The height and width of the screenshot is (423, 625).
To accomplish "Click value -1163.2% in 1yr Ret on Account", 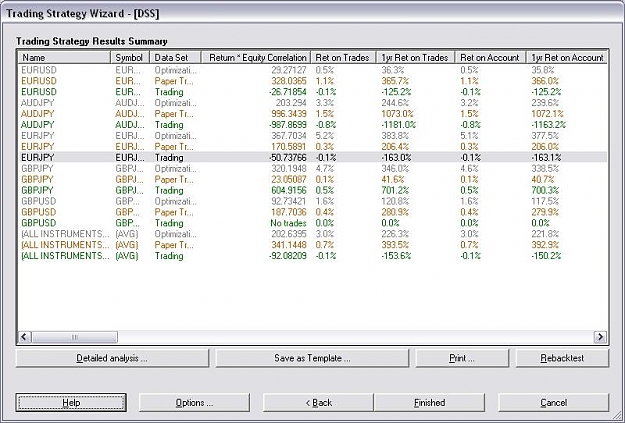I will point(548,125).
